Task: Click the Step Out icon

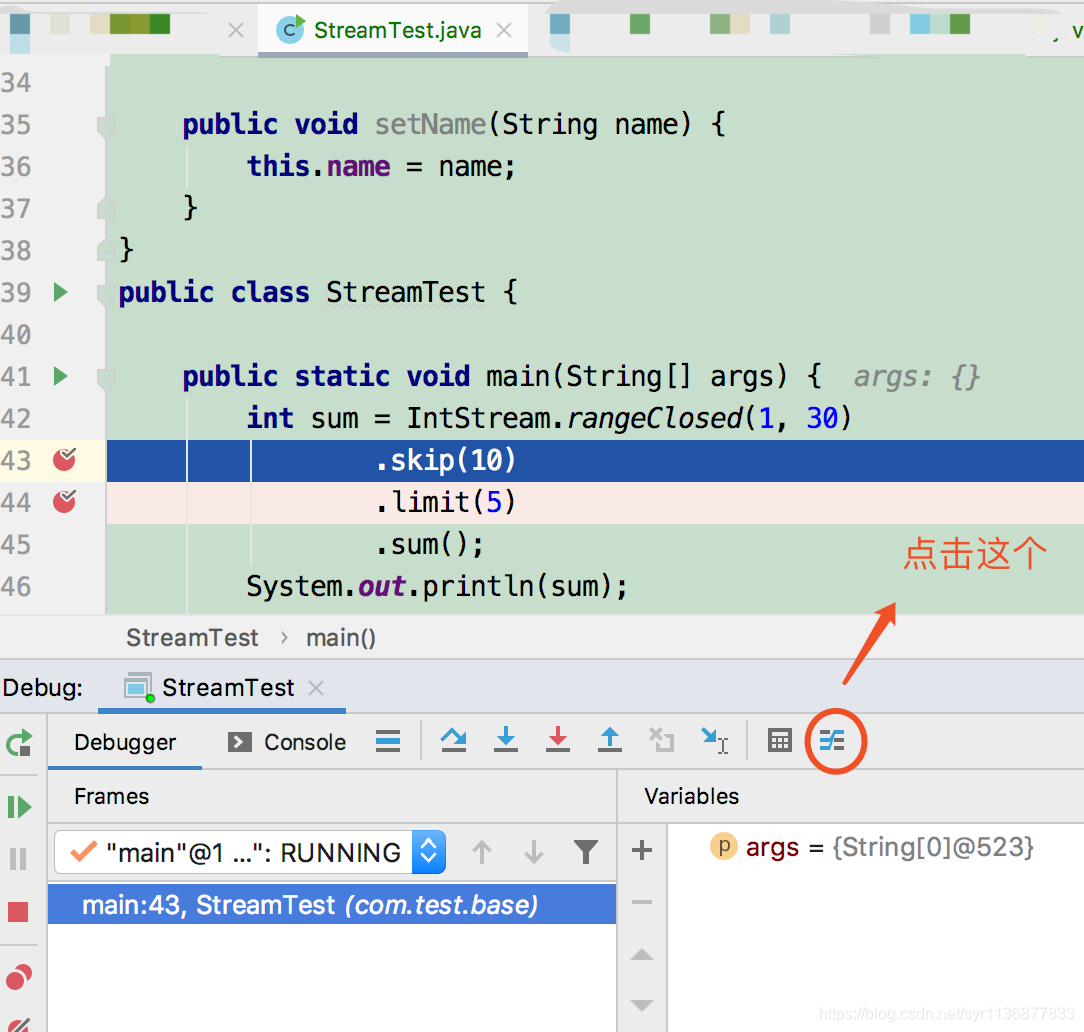Action: tap(610, 740)
